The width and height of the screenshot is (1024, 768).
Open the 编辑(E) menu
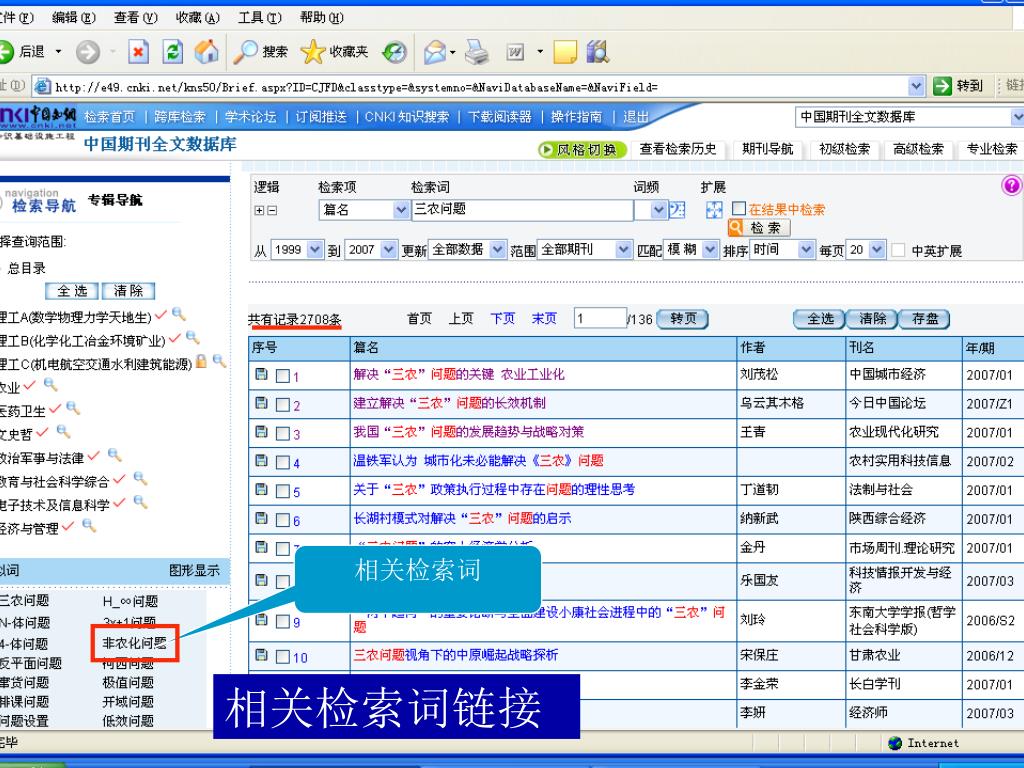pos(73,18)
